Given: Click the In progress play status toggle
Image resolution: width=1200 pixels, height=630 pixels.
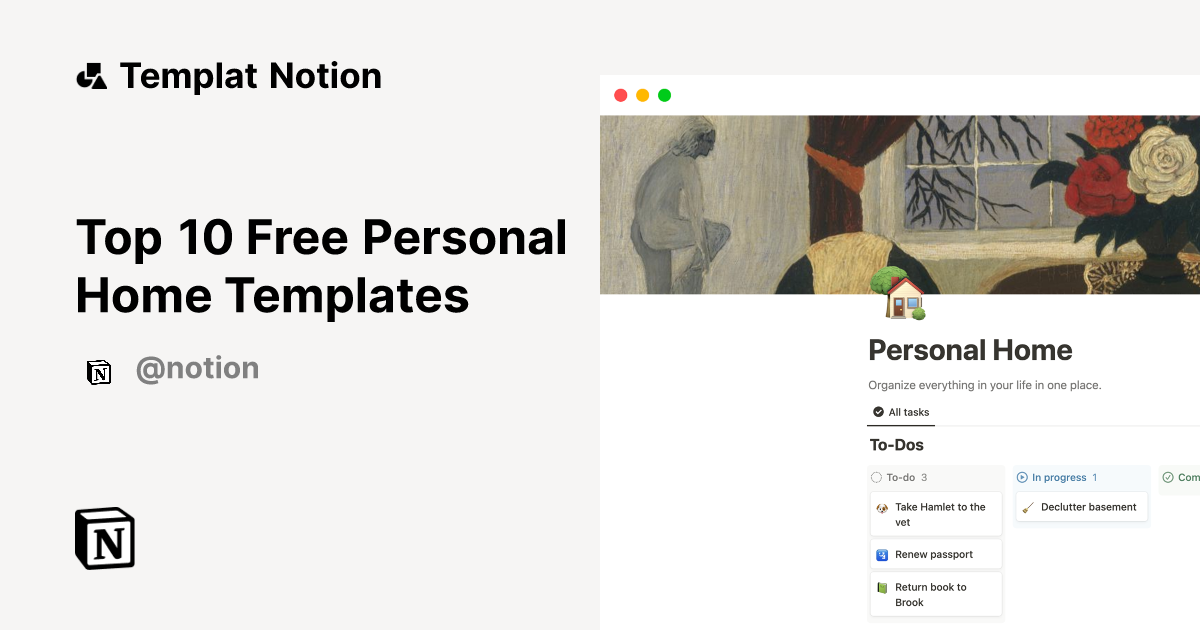Looking at the screenshot, I should tap(1021, 477).
